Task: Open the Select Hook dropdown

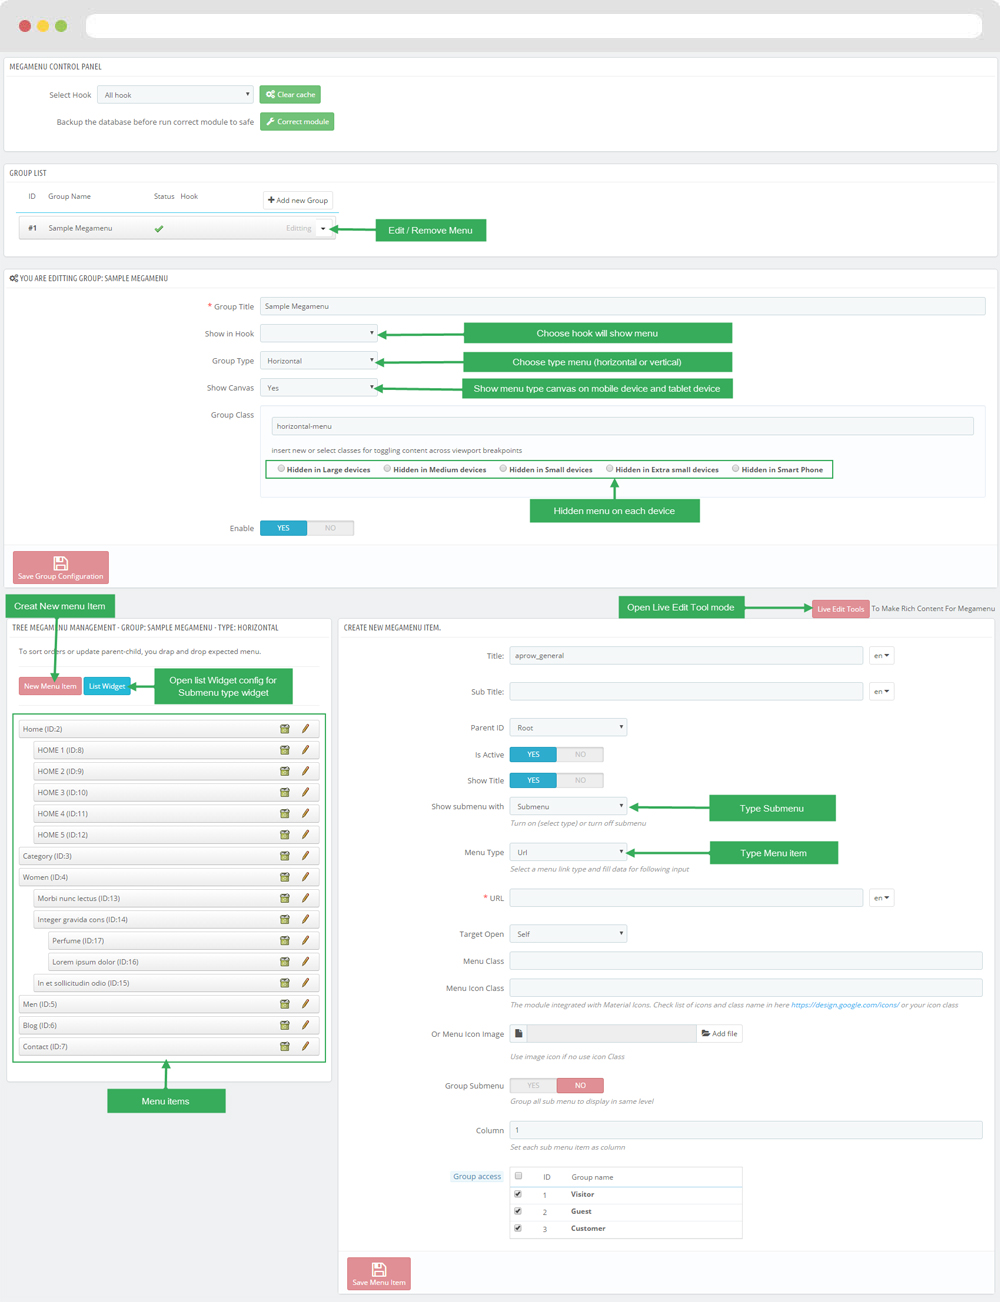Action: point(175,95)
